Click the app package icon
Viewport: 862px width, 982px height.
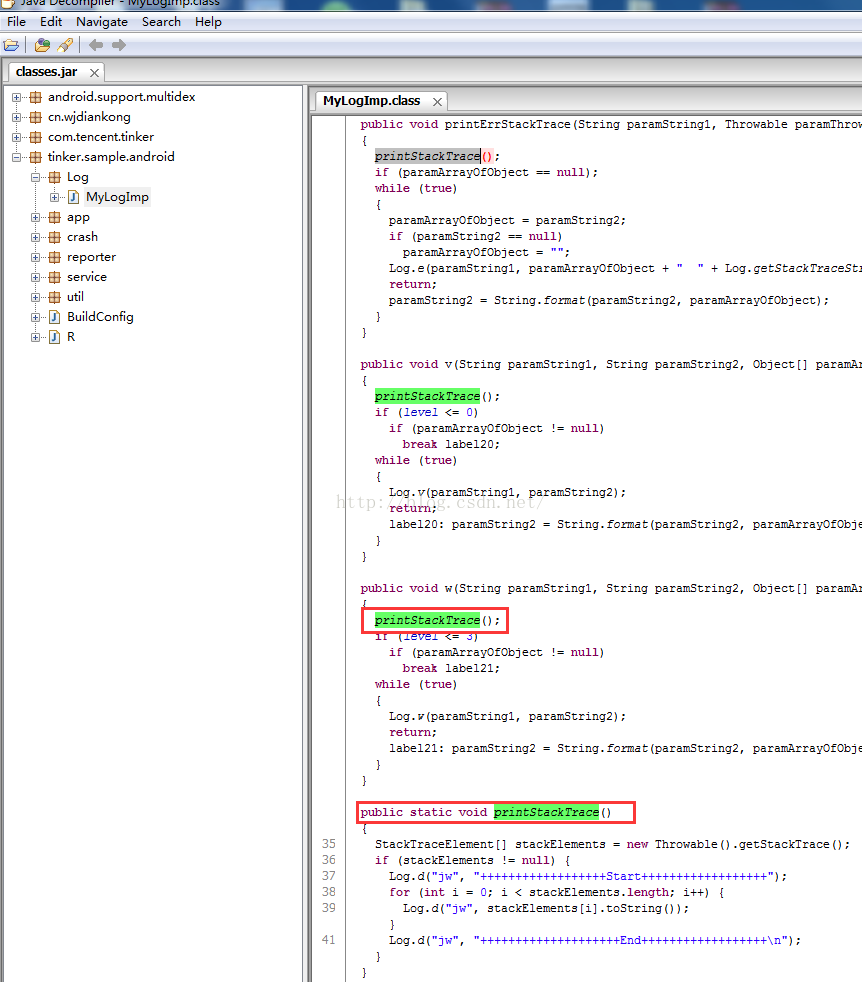point(55,217)
